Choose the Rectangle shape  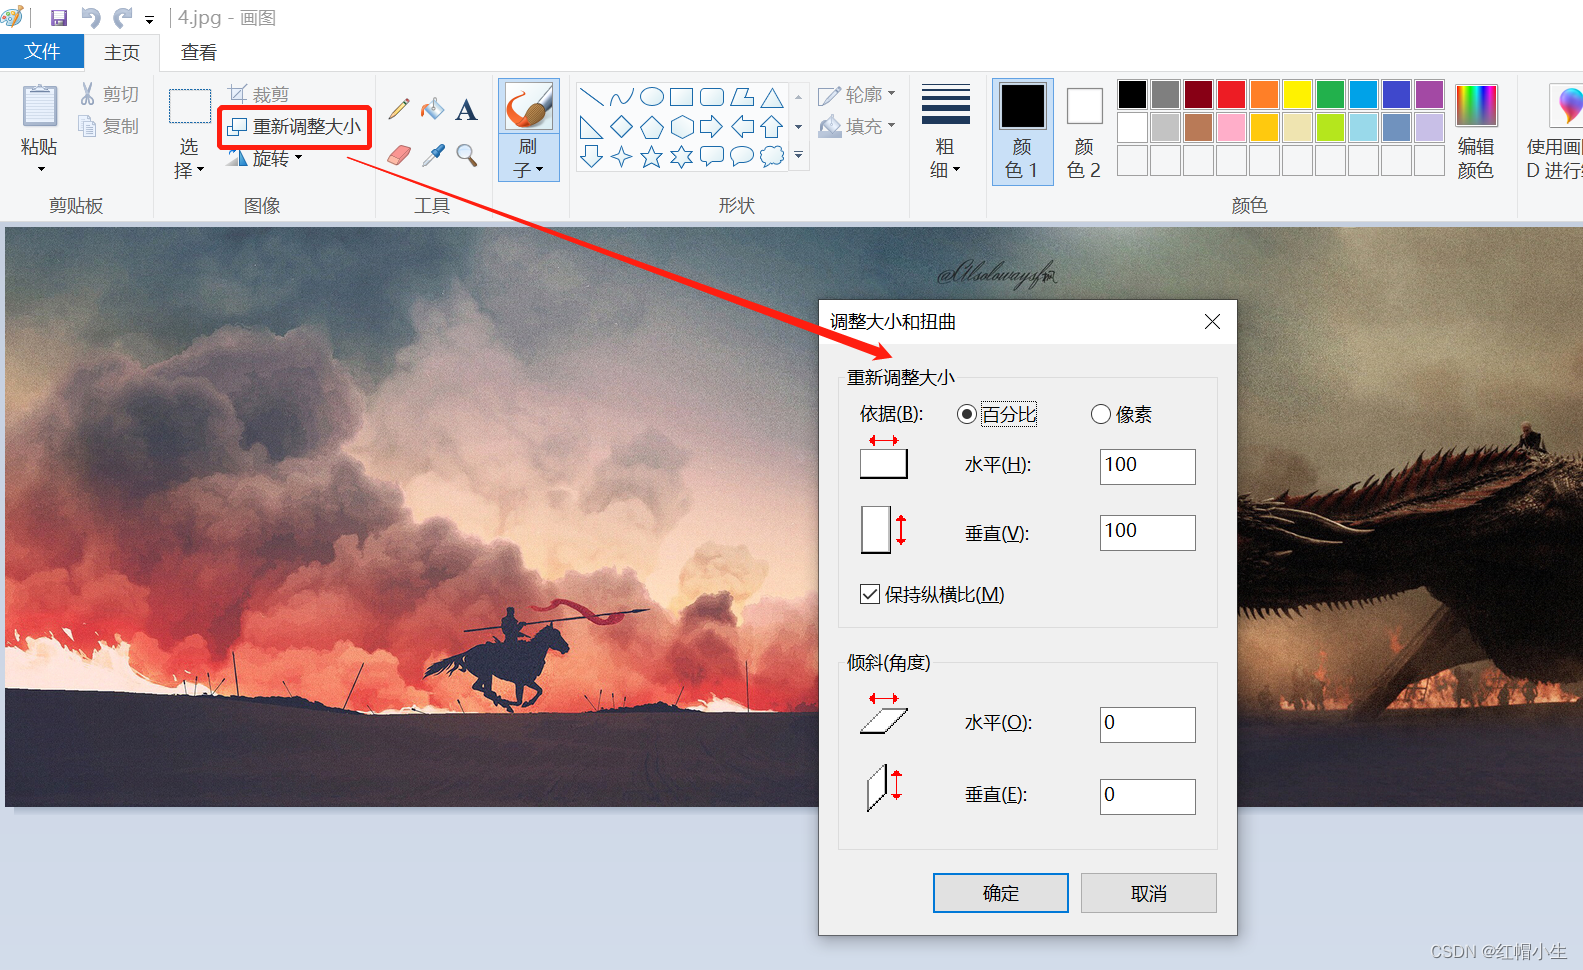coord(682,97)
